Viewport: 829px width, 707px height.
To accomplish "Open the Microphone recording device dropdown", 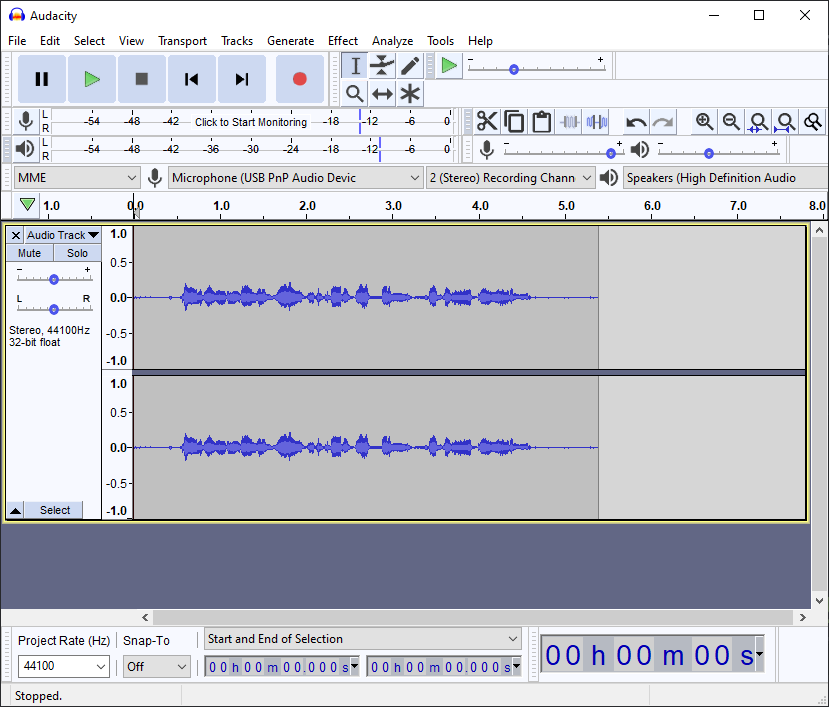I will [x=296, y=178].
